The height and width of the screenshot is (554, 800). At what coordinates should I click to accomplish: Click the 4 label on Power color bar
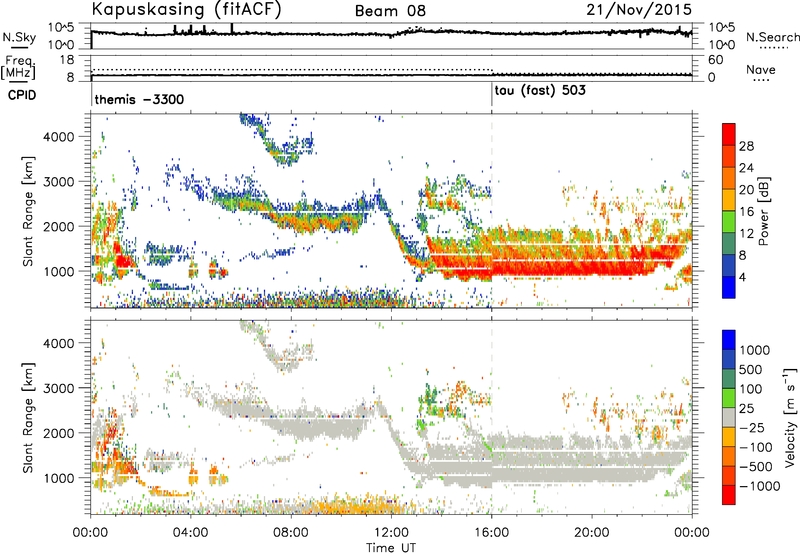(742, 277)
